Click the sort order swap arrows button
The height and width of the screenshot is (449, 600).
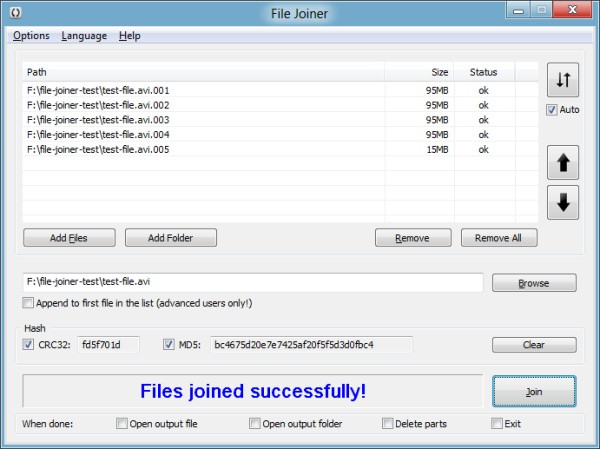(x=562, y=80)
